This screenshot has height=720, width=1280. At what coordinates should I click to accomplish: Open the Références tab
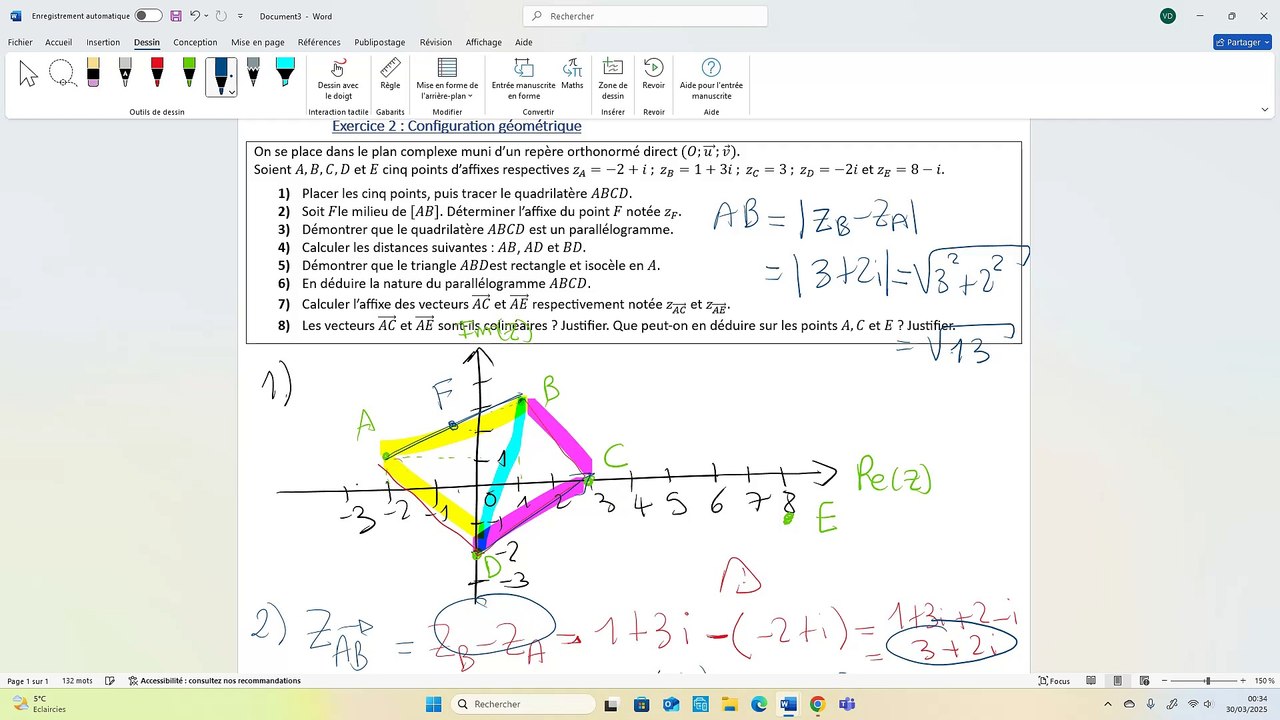pyautogui.click(x=319, y=42)
